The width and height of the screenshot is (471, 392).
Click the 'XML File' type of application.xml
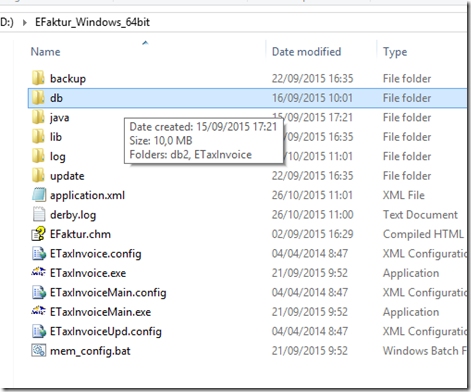point(404,195)
